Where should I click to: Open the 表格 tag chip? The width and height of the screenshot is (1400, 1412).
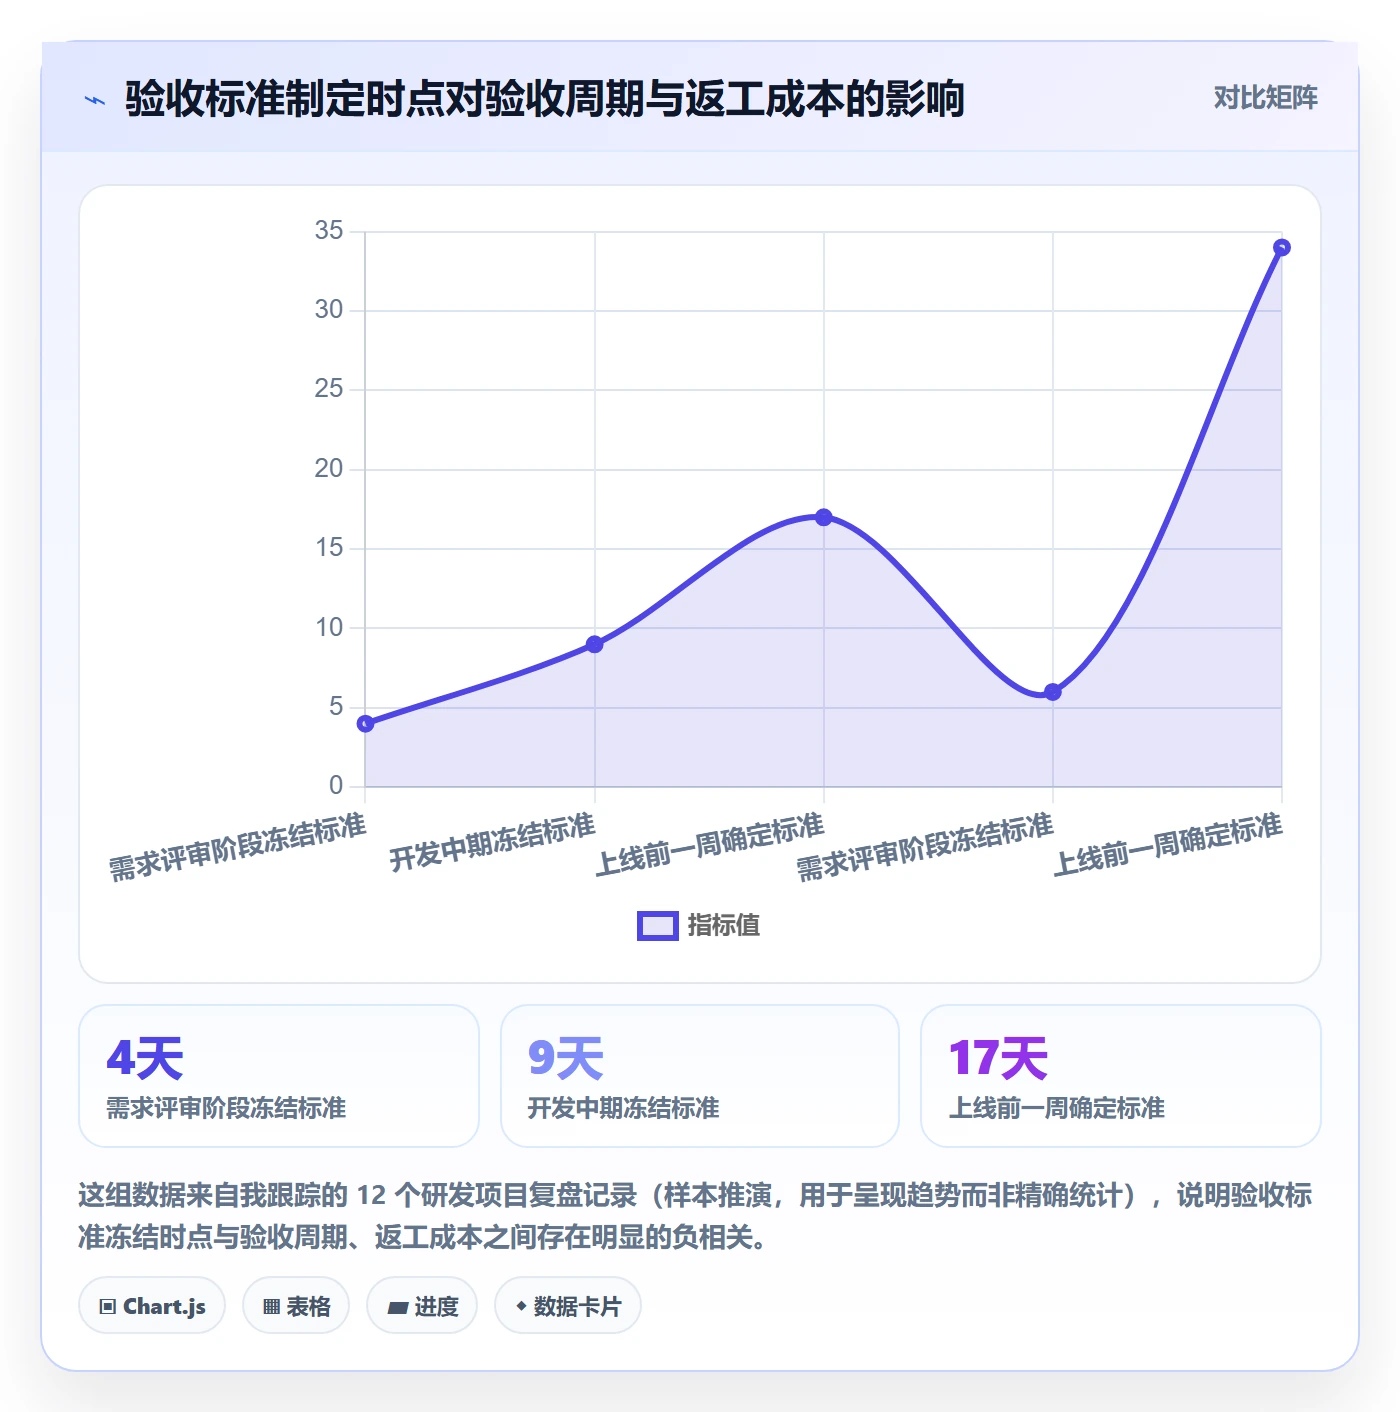296,1306
